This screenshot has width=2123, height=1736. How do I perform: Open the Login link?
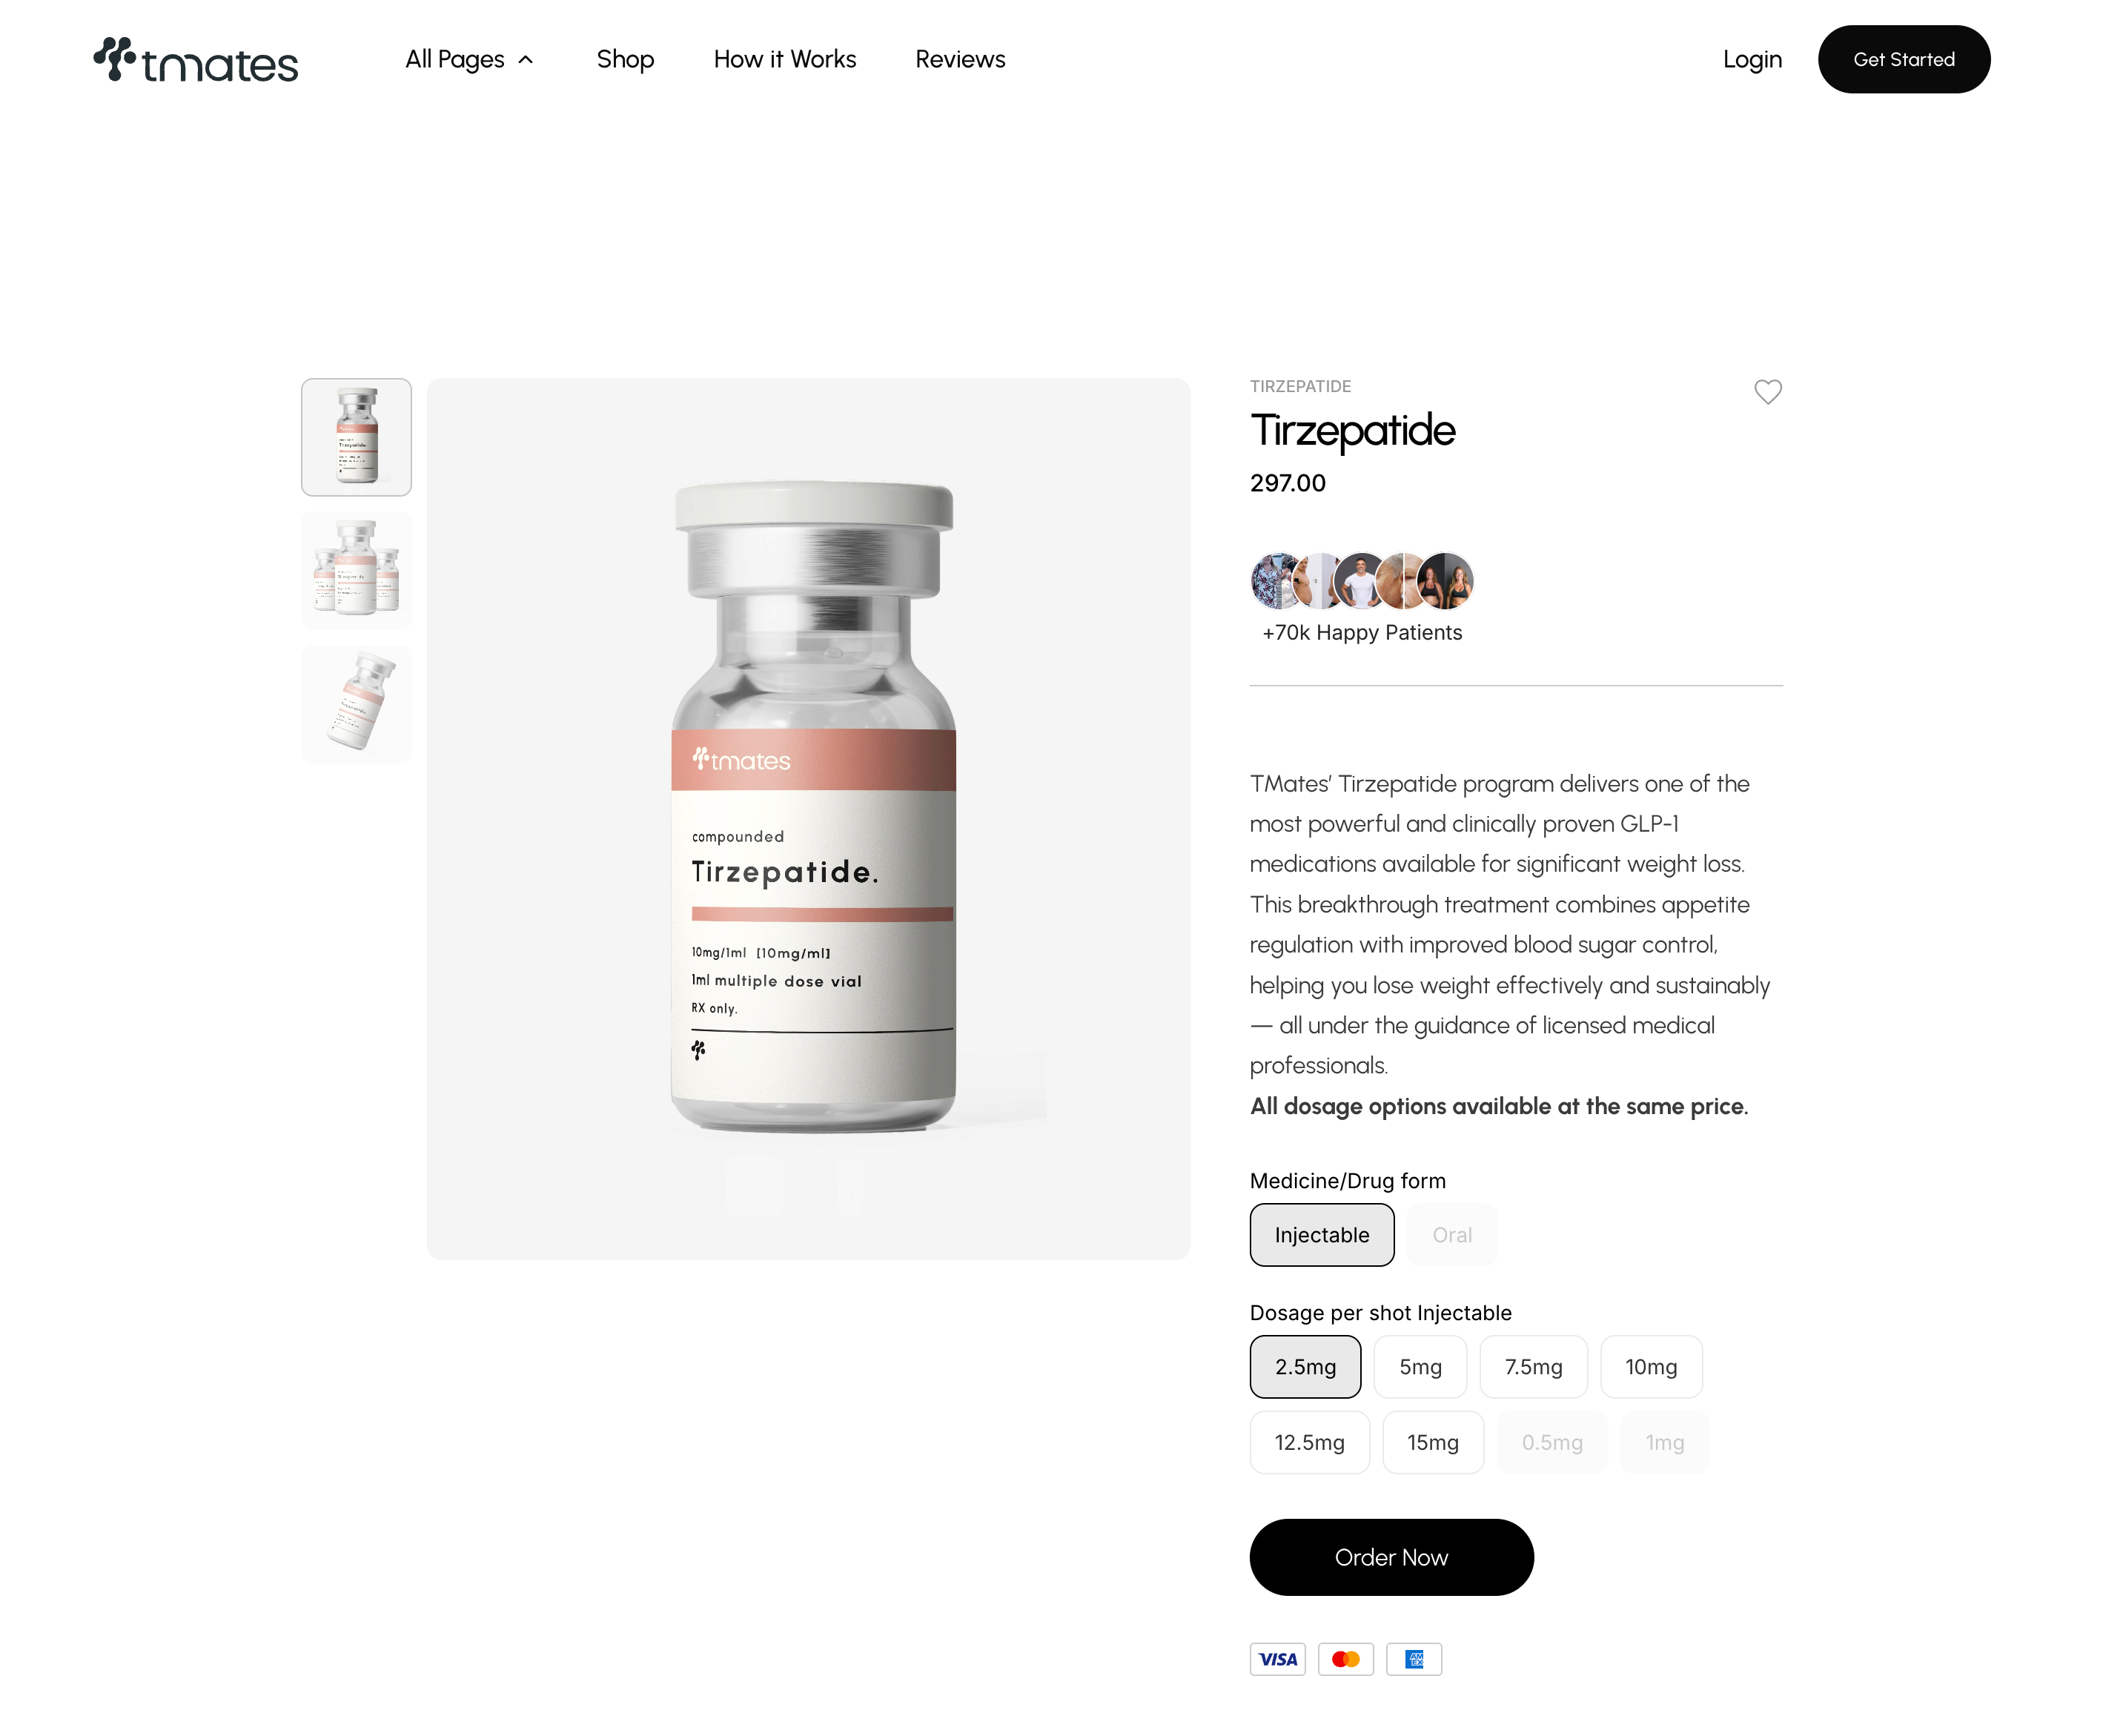(1752, 59)
